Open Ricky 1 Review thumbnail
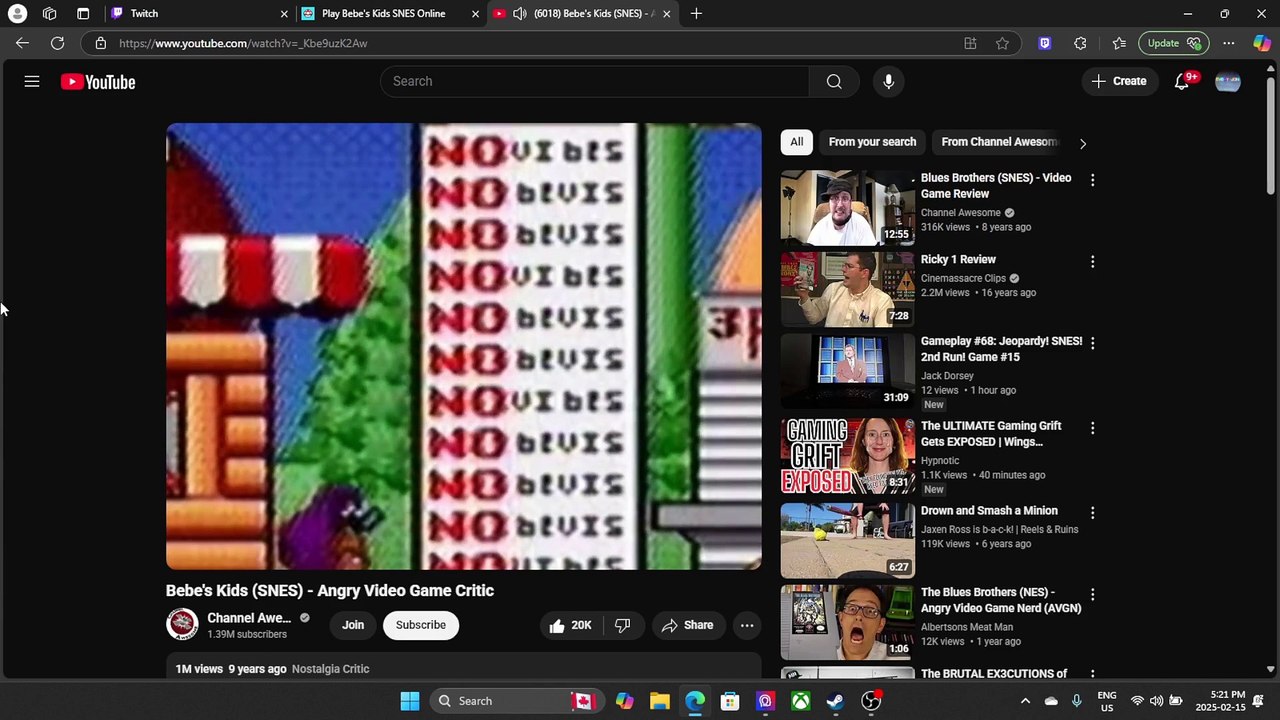The height and width of the screenshot is (720, 1280). coord(847,289)
